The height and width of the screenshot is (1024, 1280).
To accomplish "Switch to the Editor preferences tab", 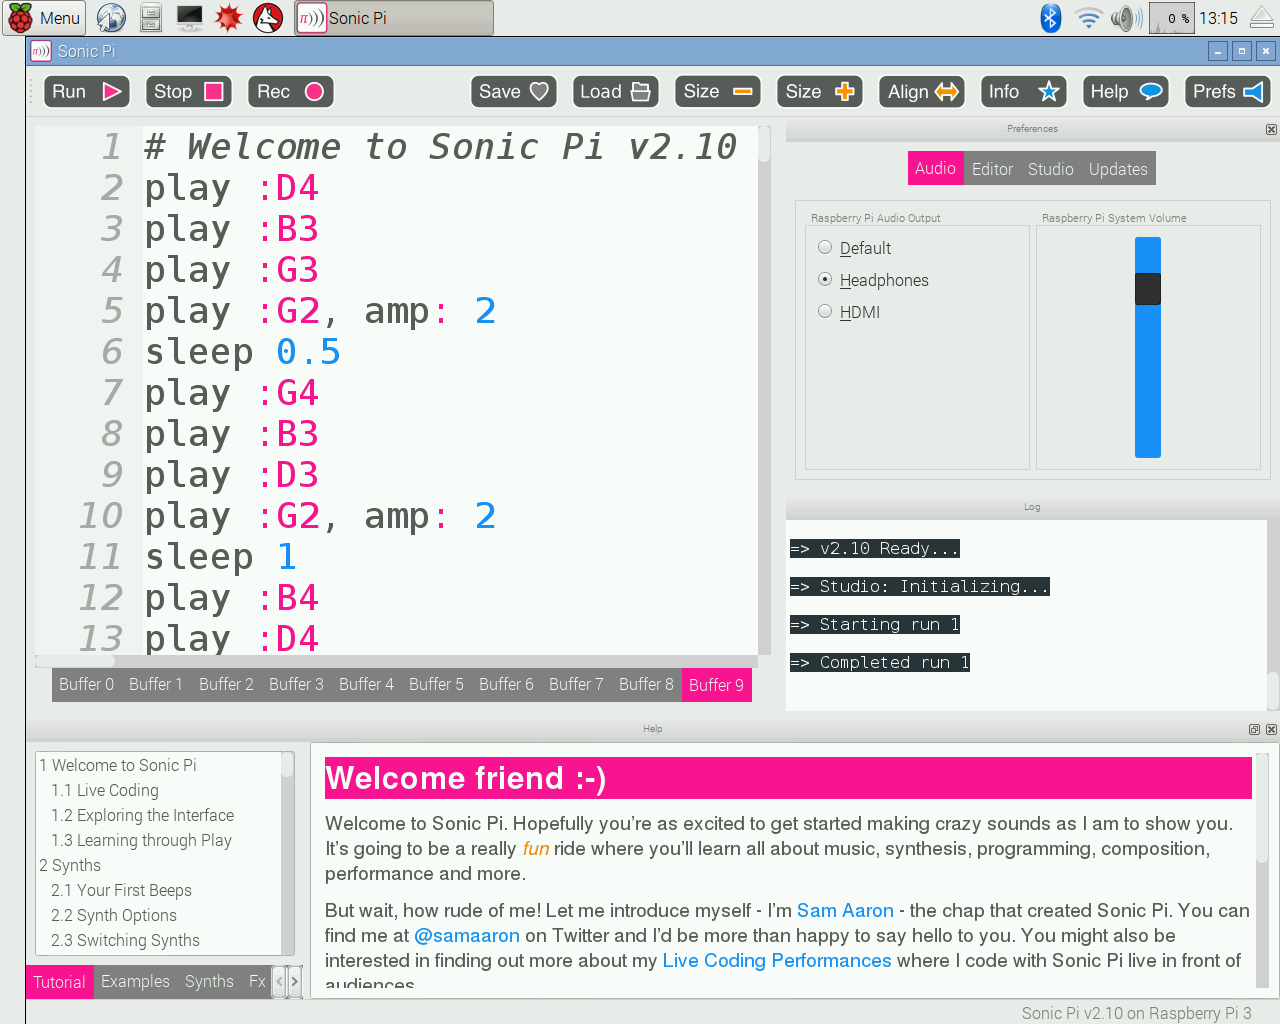I will coord(993,169).
